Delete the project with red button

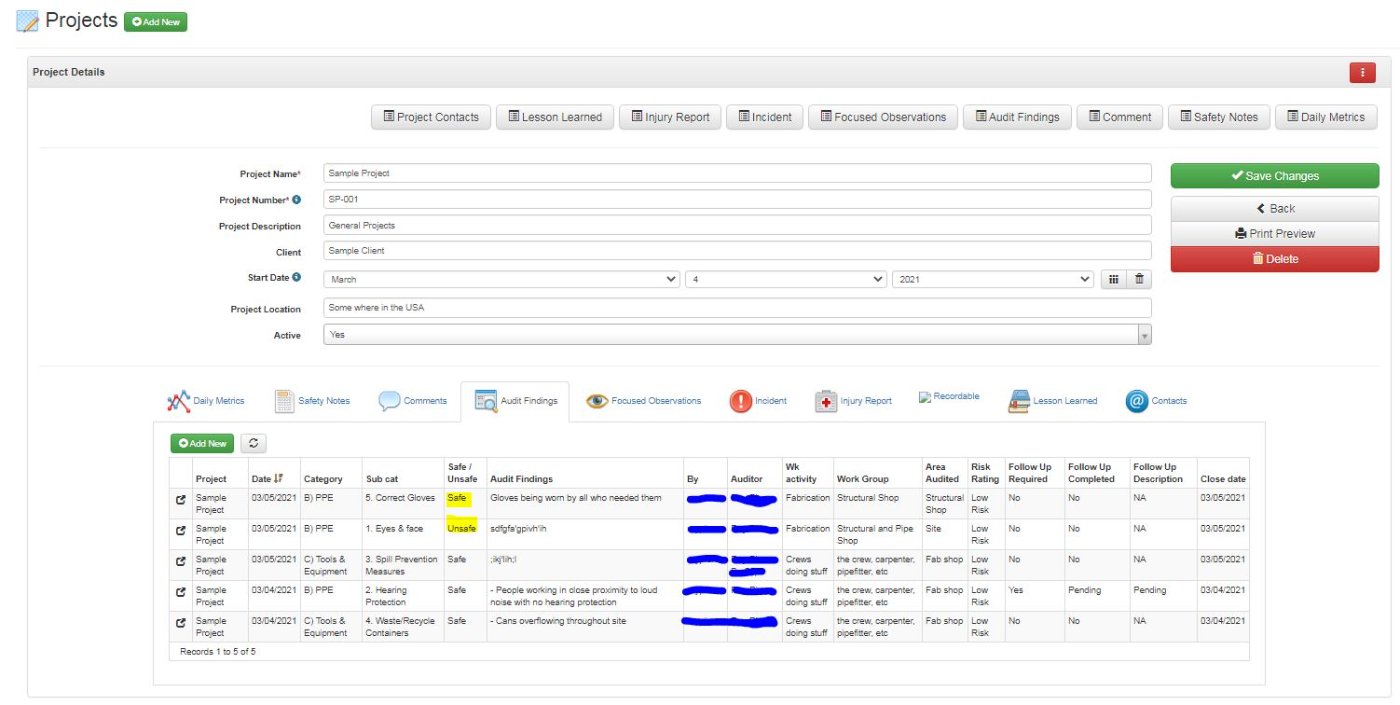click(1275, 259)
